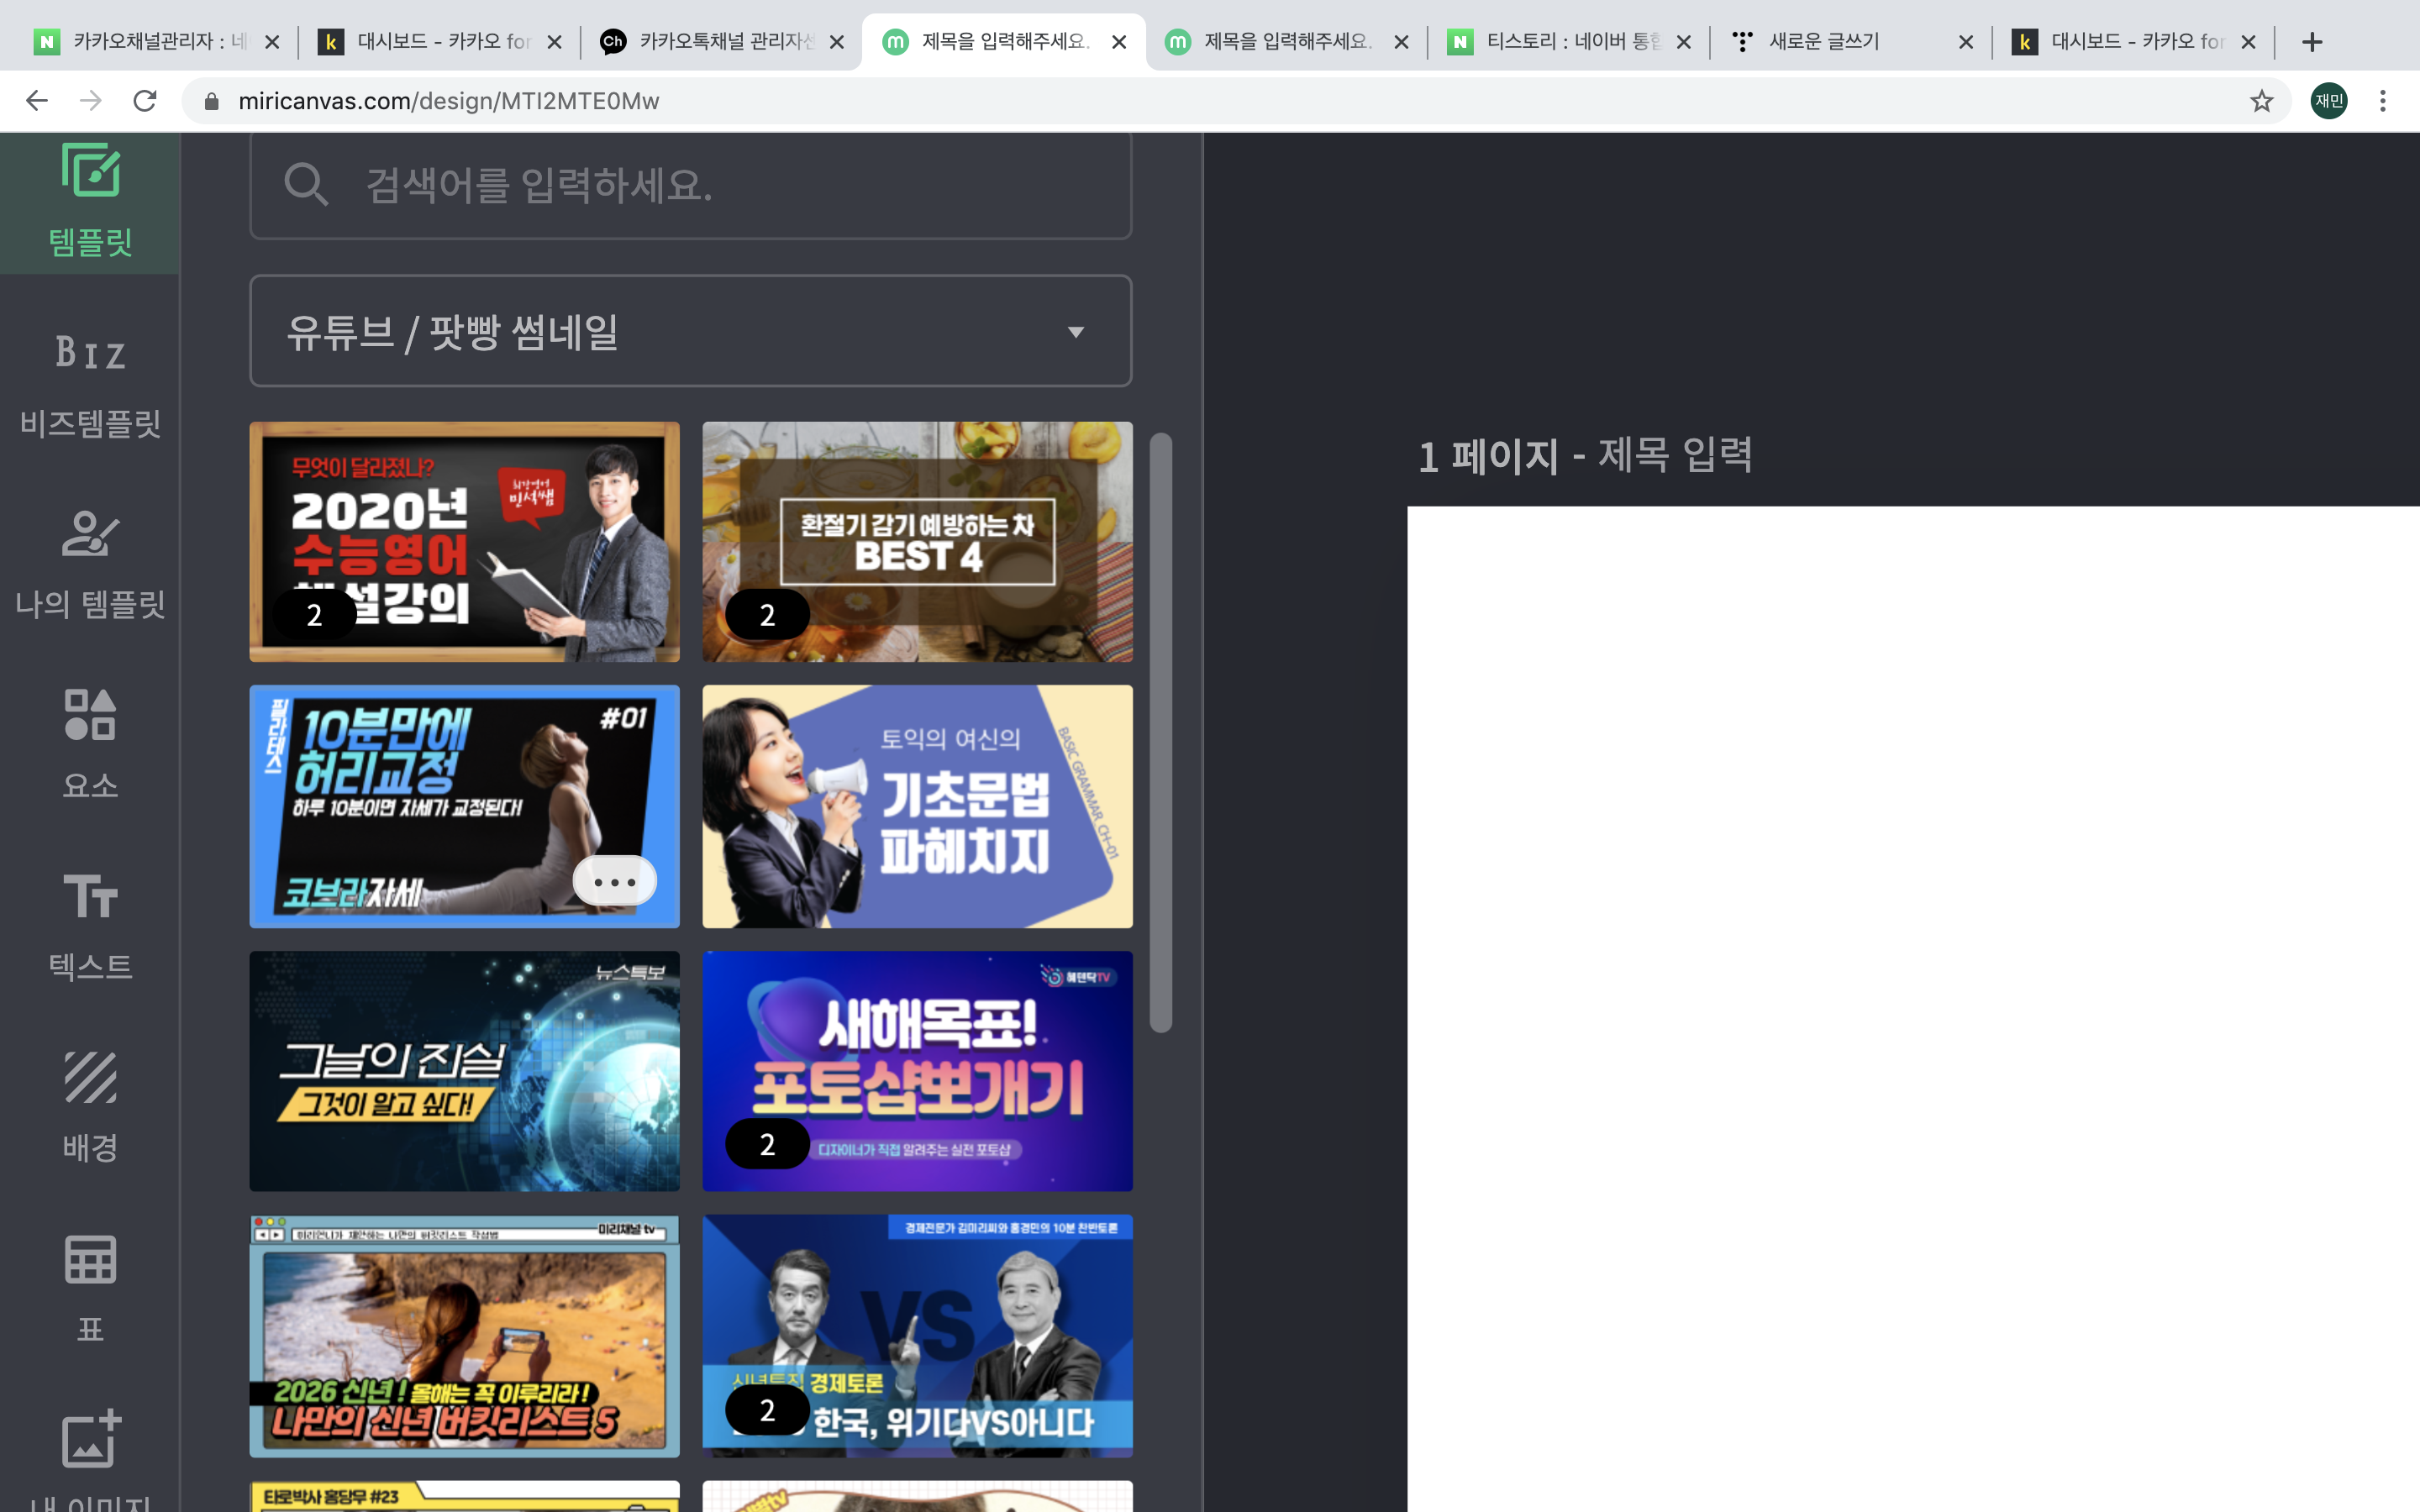Open the 요소 (Elements) panel
The width and height of the screenshot is (2420, 1512).
pyautogui.click(x=90, y=745)
